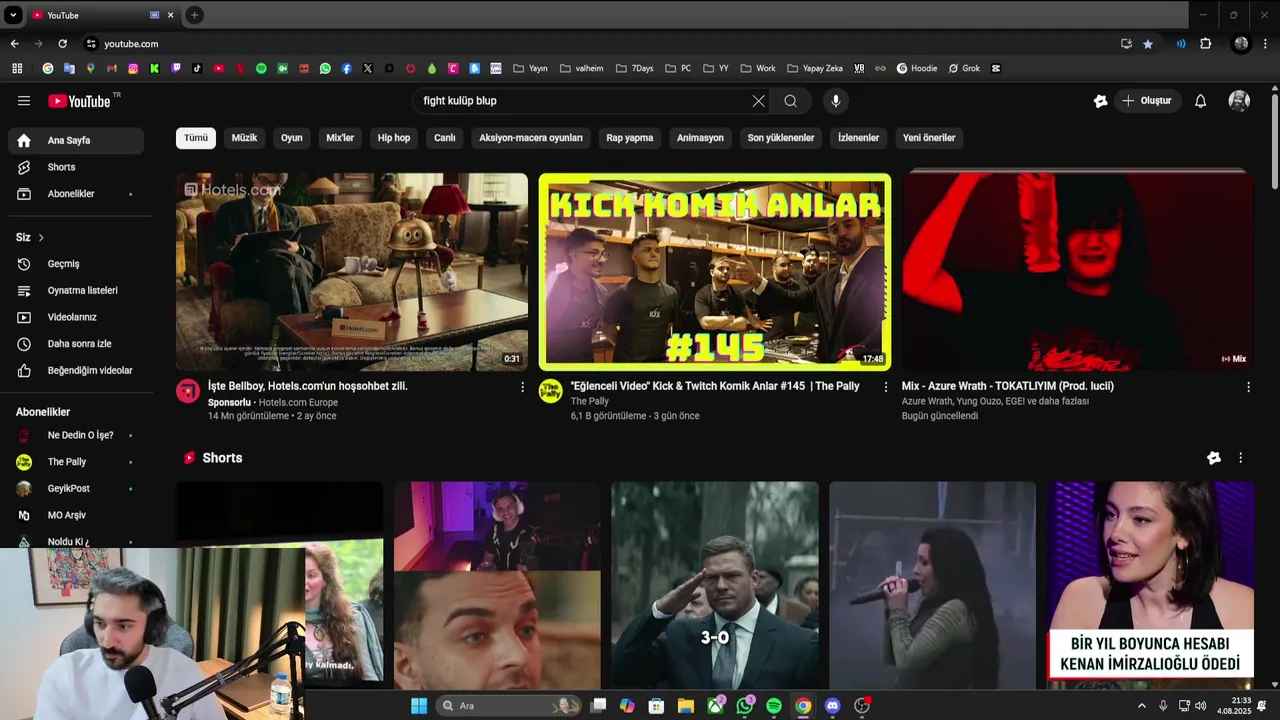This screenshot has height=720, width=1280.
Task: Open the Oluştur create button
Action: (1148, 101)
